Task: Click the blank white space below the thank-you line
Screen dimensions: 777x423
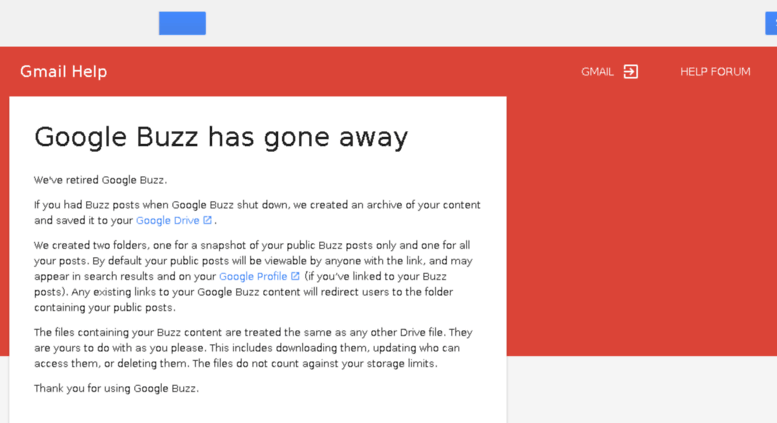Action: tap(257, 410)
